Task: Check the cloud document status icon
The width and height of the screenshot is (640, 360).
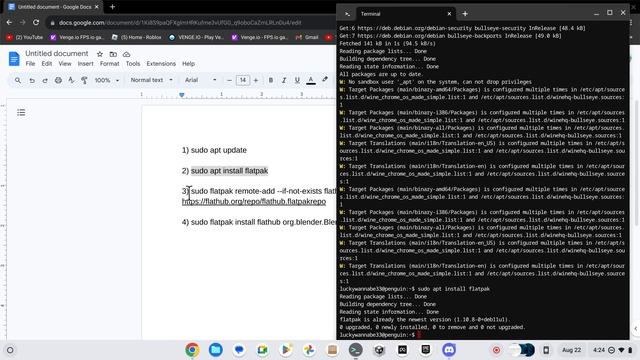Action: [x=127, y=54]
